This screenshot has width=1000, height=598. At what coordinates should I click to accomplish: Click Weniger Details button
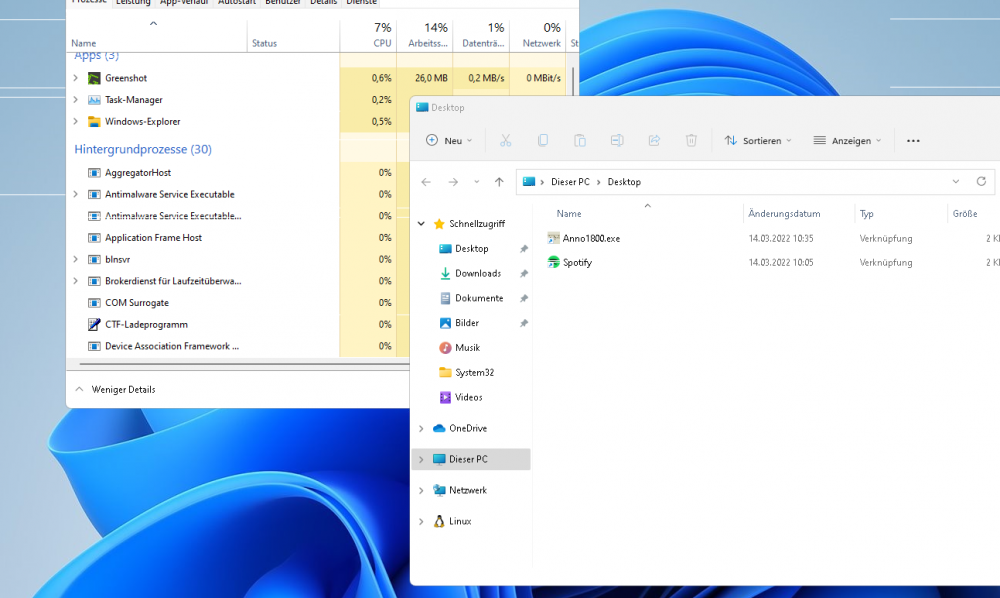(115, 390)
